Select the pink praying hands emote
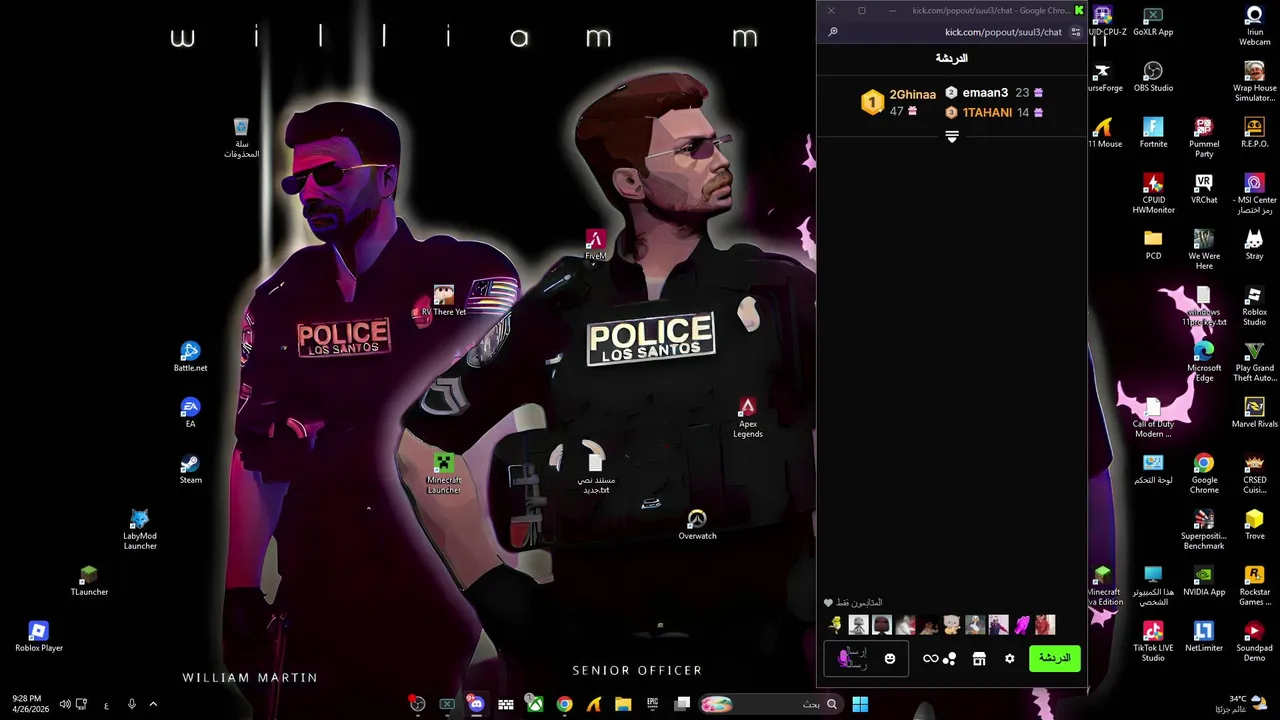1280x720 pixels. coord(1022,625)
